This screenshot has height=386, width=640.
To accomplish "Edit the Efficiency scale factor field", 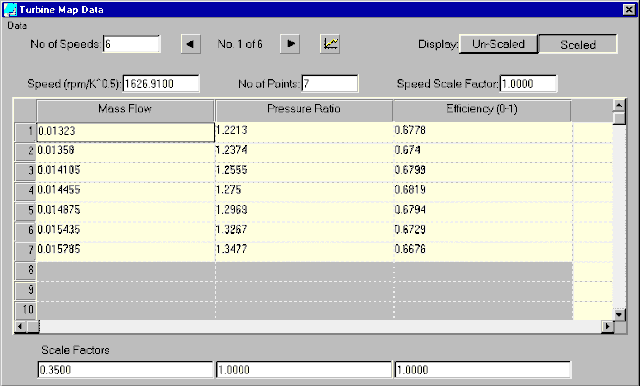I will (x=482, y=370).
